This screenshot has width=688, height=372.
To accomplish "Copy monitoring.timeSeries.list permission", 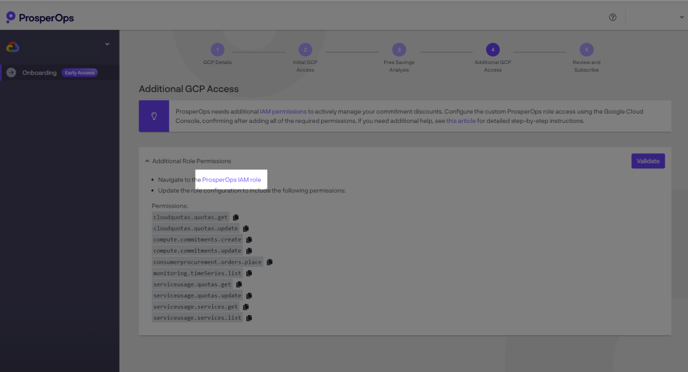I will coord(249,273).
